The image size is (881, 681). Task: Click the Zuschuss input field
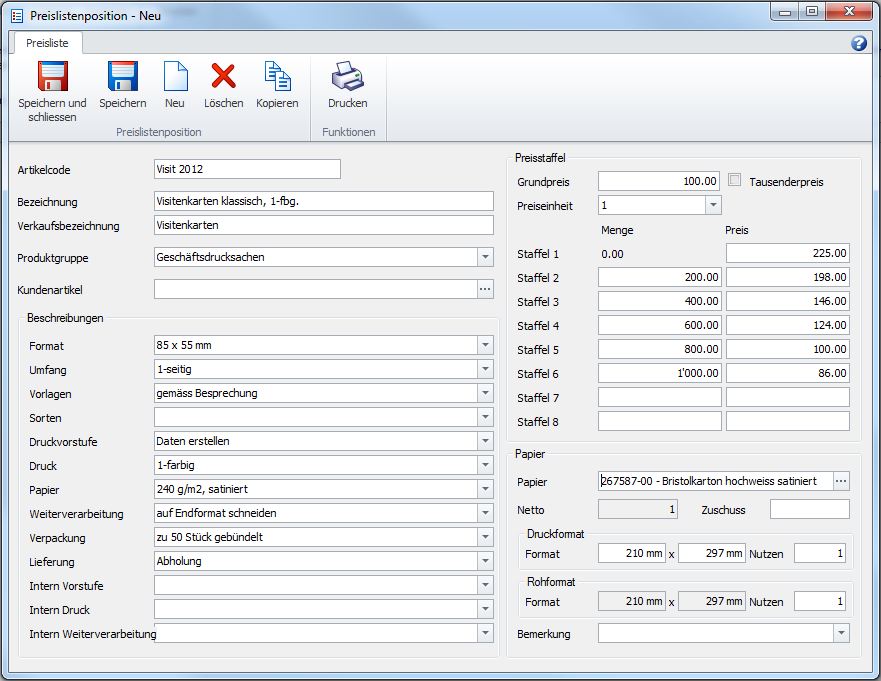(809, 509)
